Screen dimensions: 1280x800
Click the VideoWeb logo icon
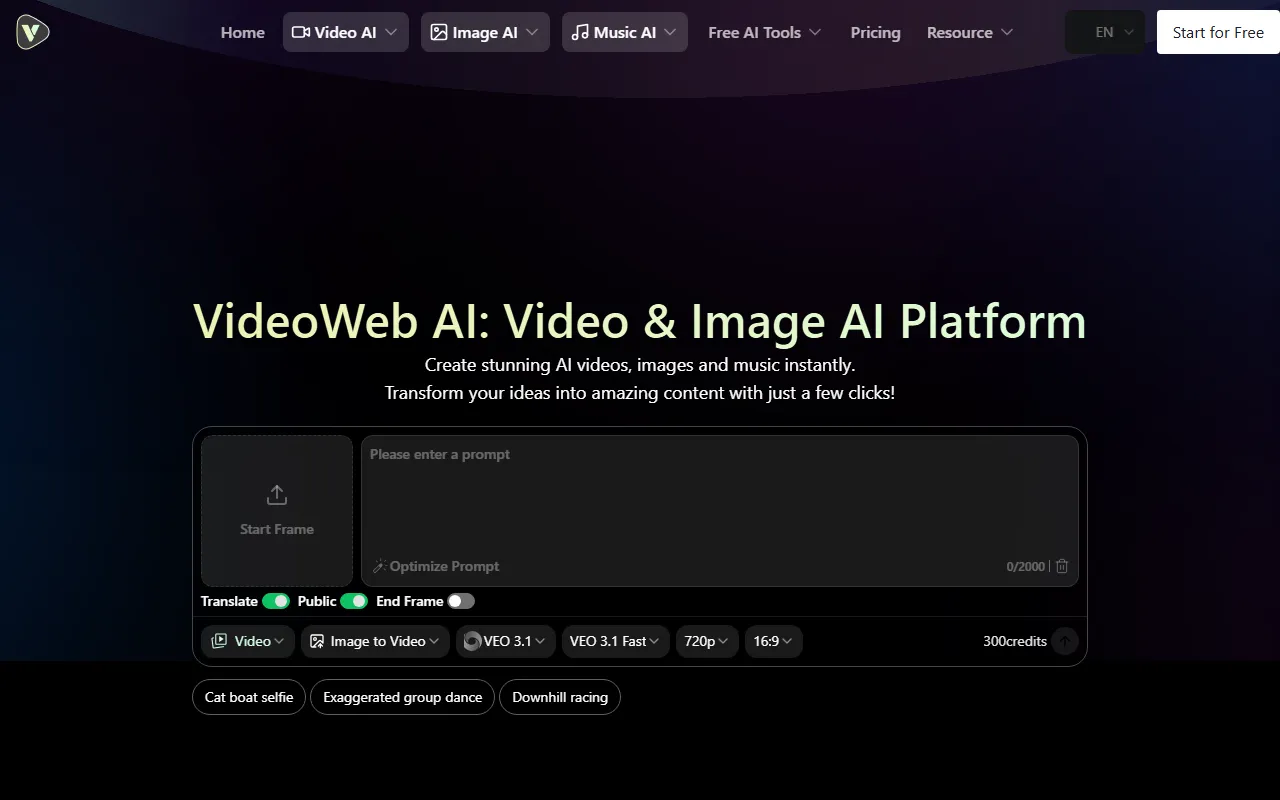(x=33, y=32)
